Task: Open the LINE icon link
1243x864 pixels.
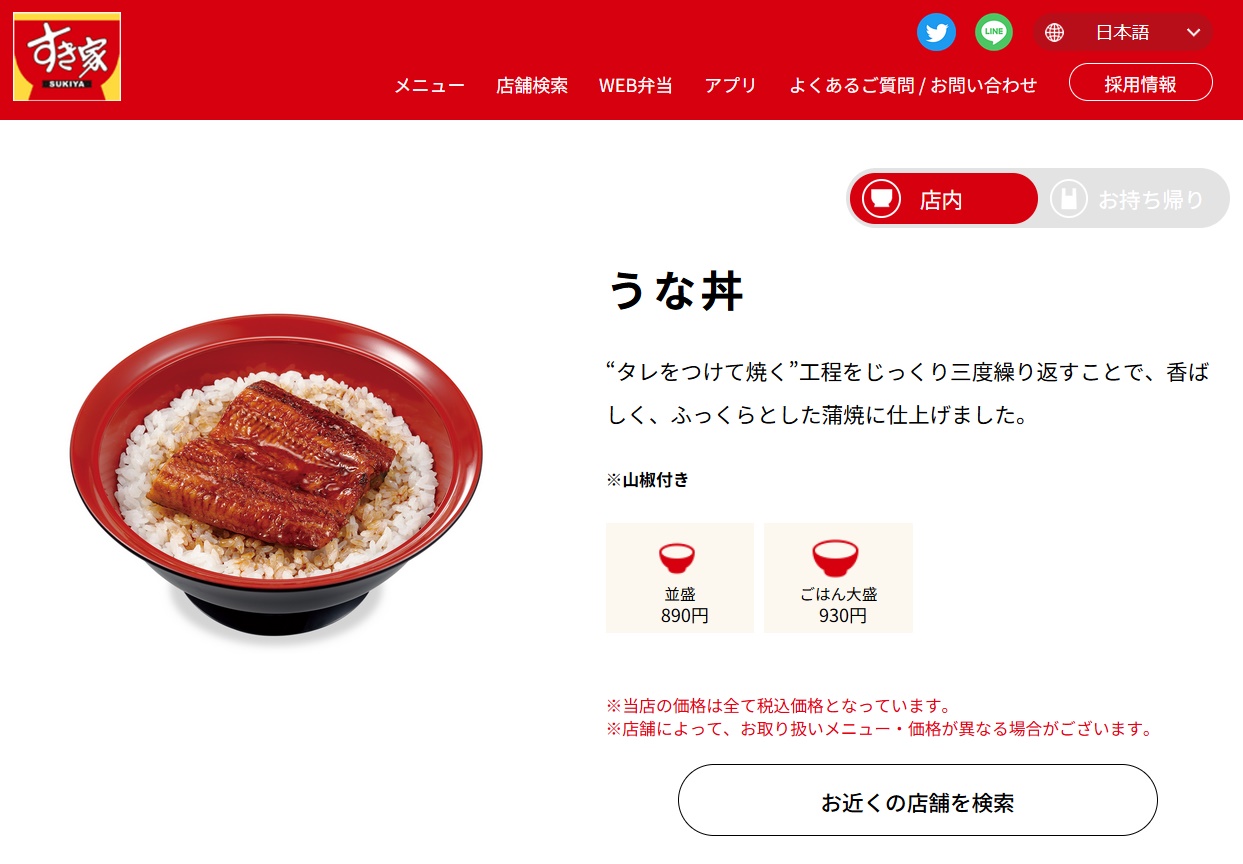Action: click(993, 32)
